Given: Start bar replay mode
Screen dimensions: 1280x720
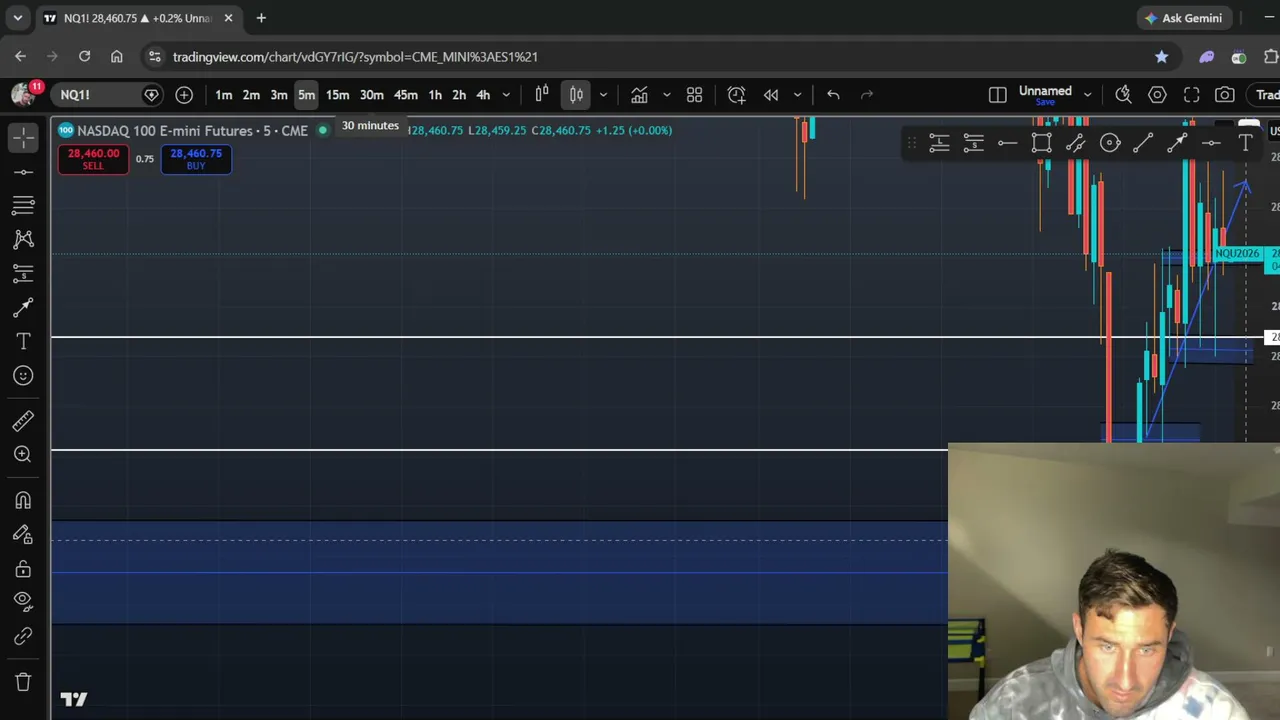Looking at the screenshot, I should pyautogui.click(x=771, y=95).
